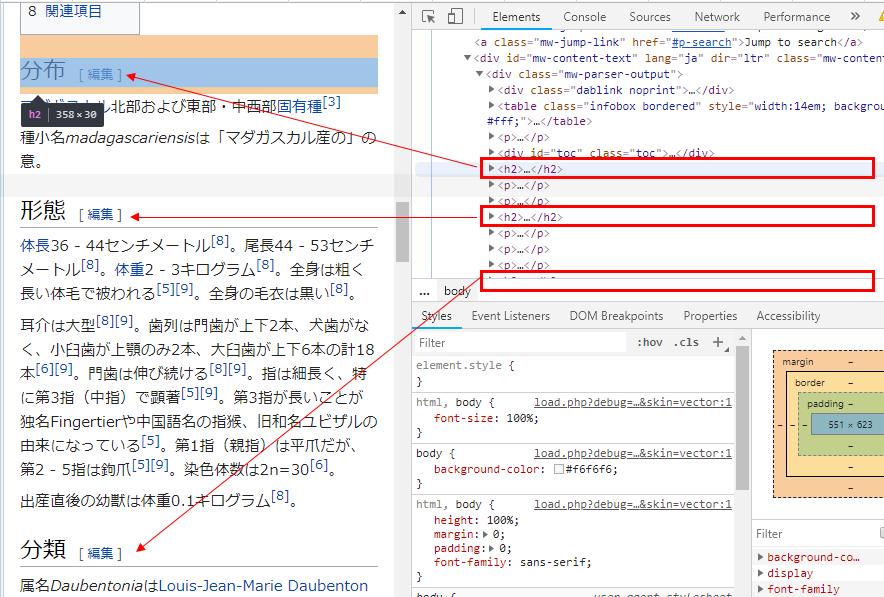Toggle the .cls class editor button
This screenshot has width=884, height=597.
686,342
